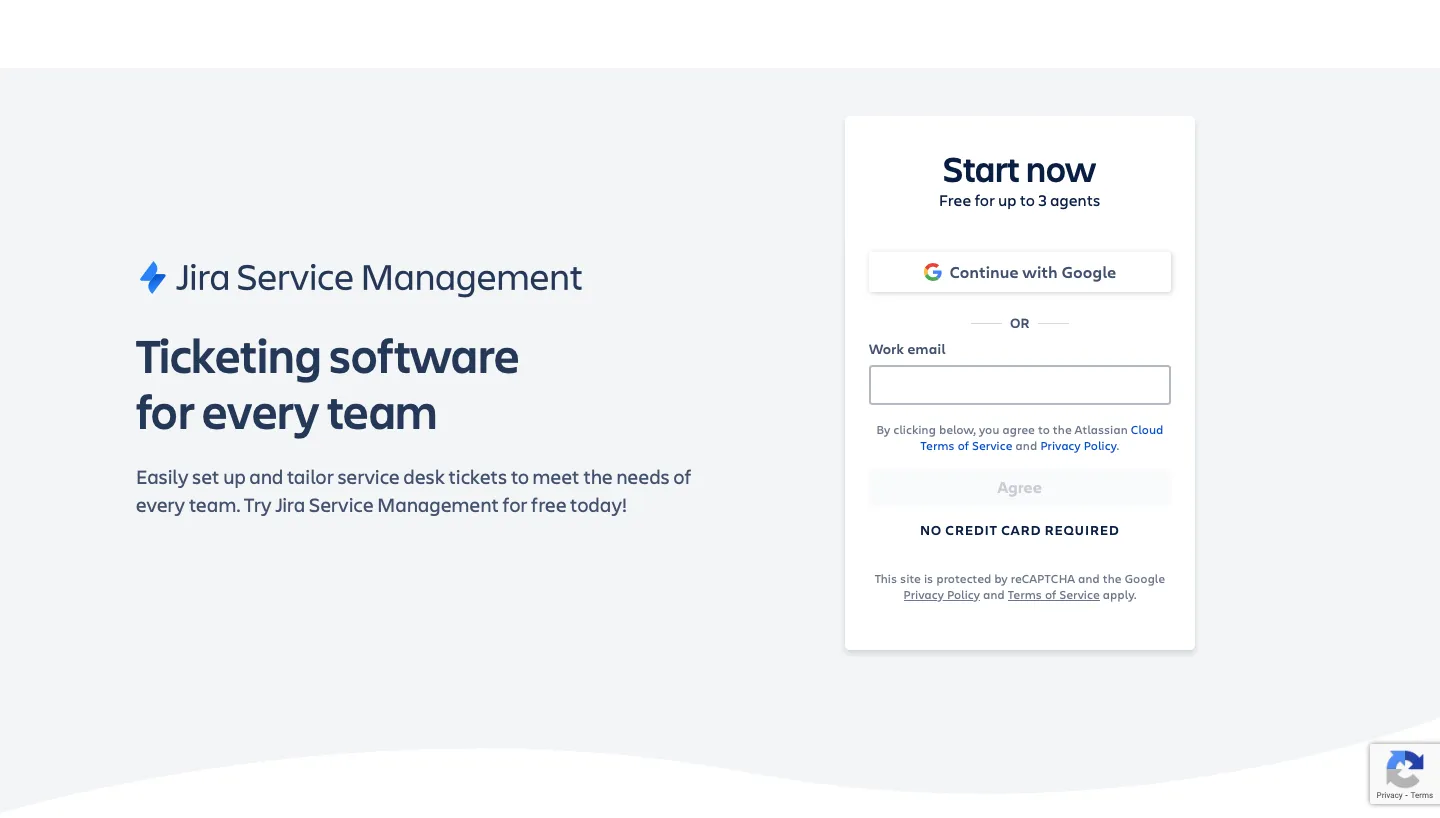Viewport: 1440px width, 818px height.
Task: Click 'Ticketing software for every team' headline
Action: tap(327, 385)
